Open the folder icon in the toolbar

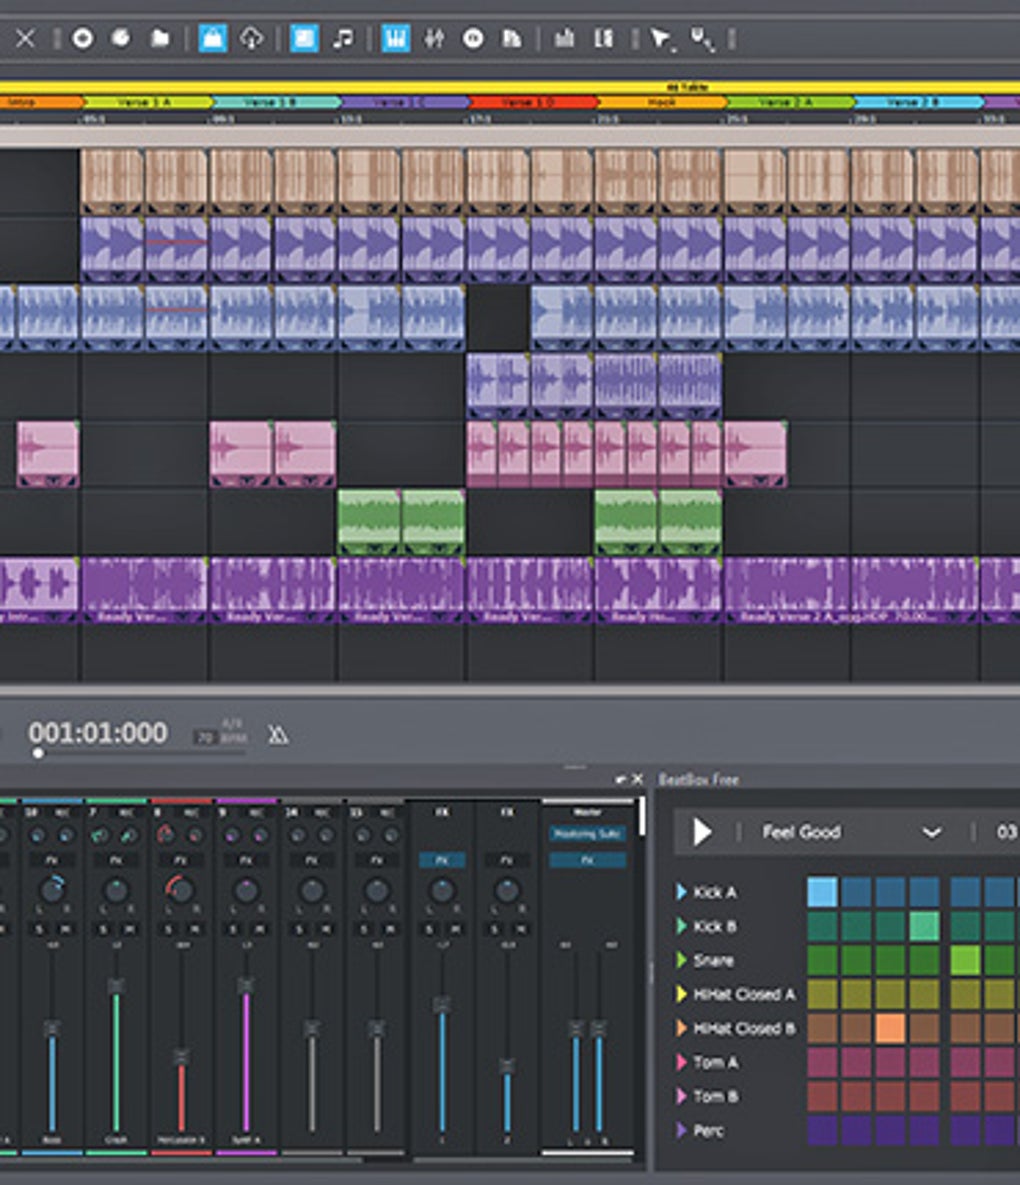pos(160,38)
